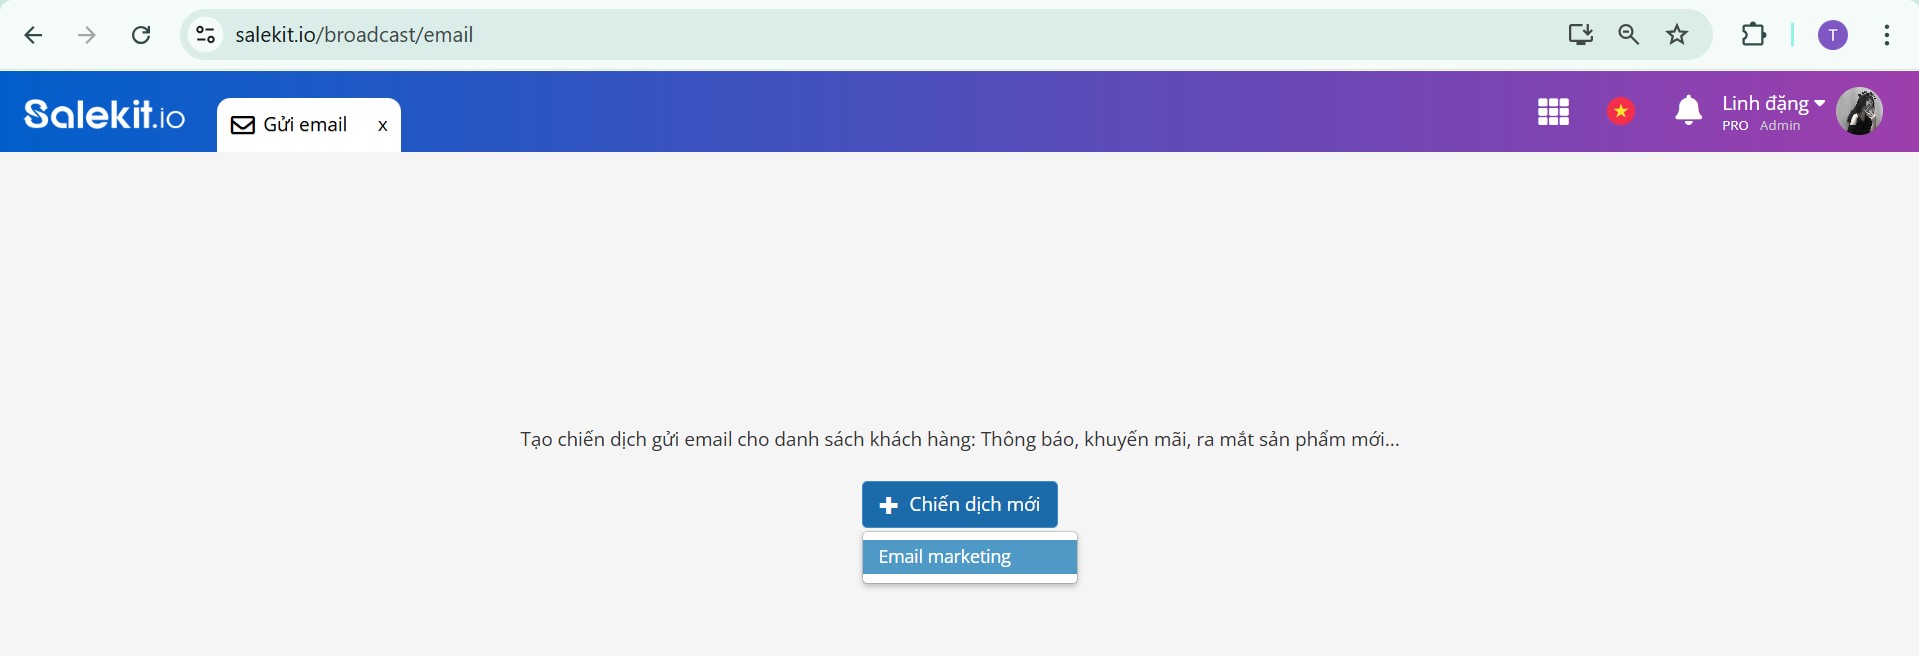The height and width of the screenshot is (656, 1919).
Task: Click the Salekit.io logo
Action: (105, 114)
